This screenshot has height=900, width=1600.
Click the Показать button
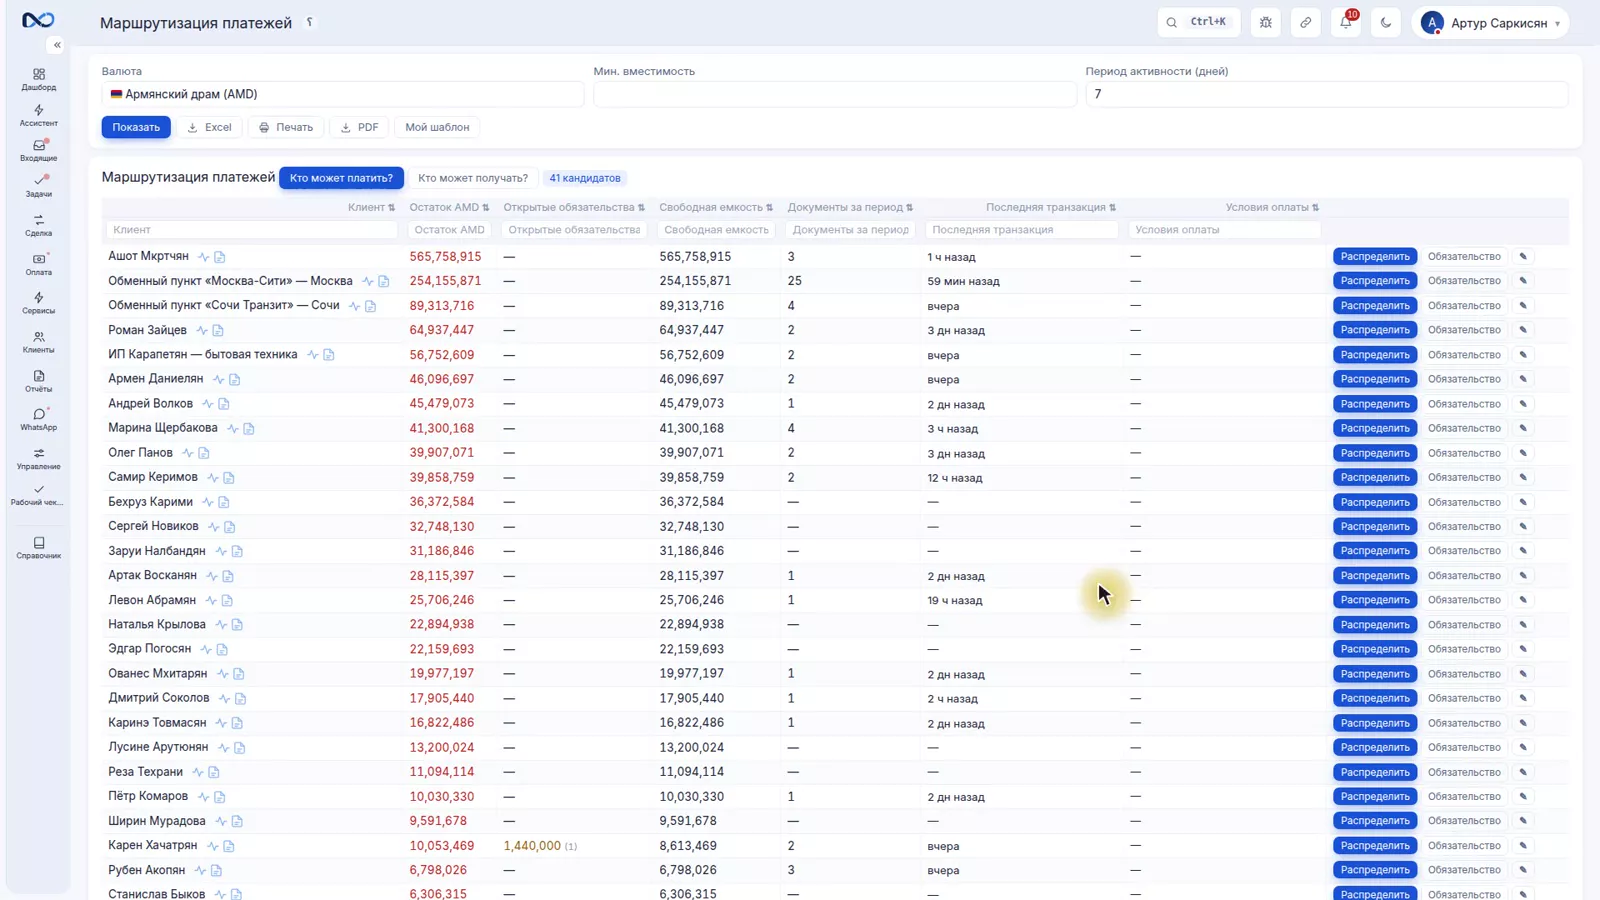[x=136, y=127]
